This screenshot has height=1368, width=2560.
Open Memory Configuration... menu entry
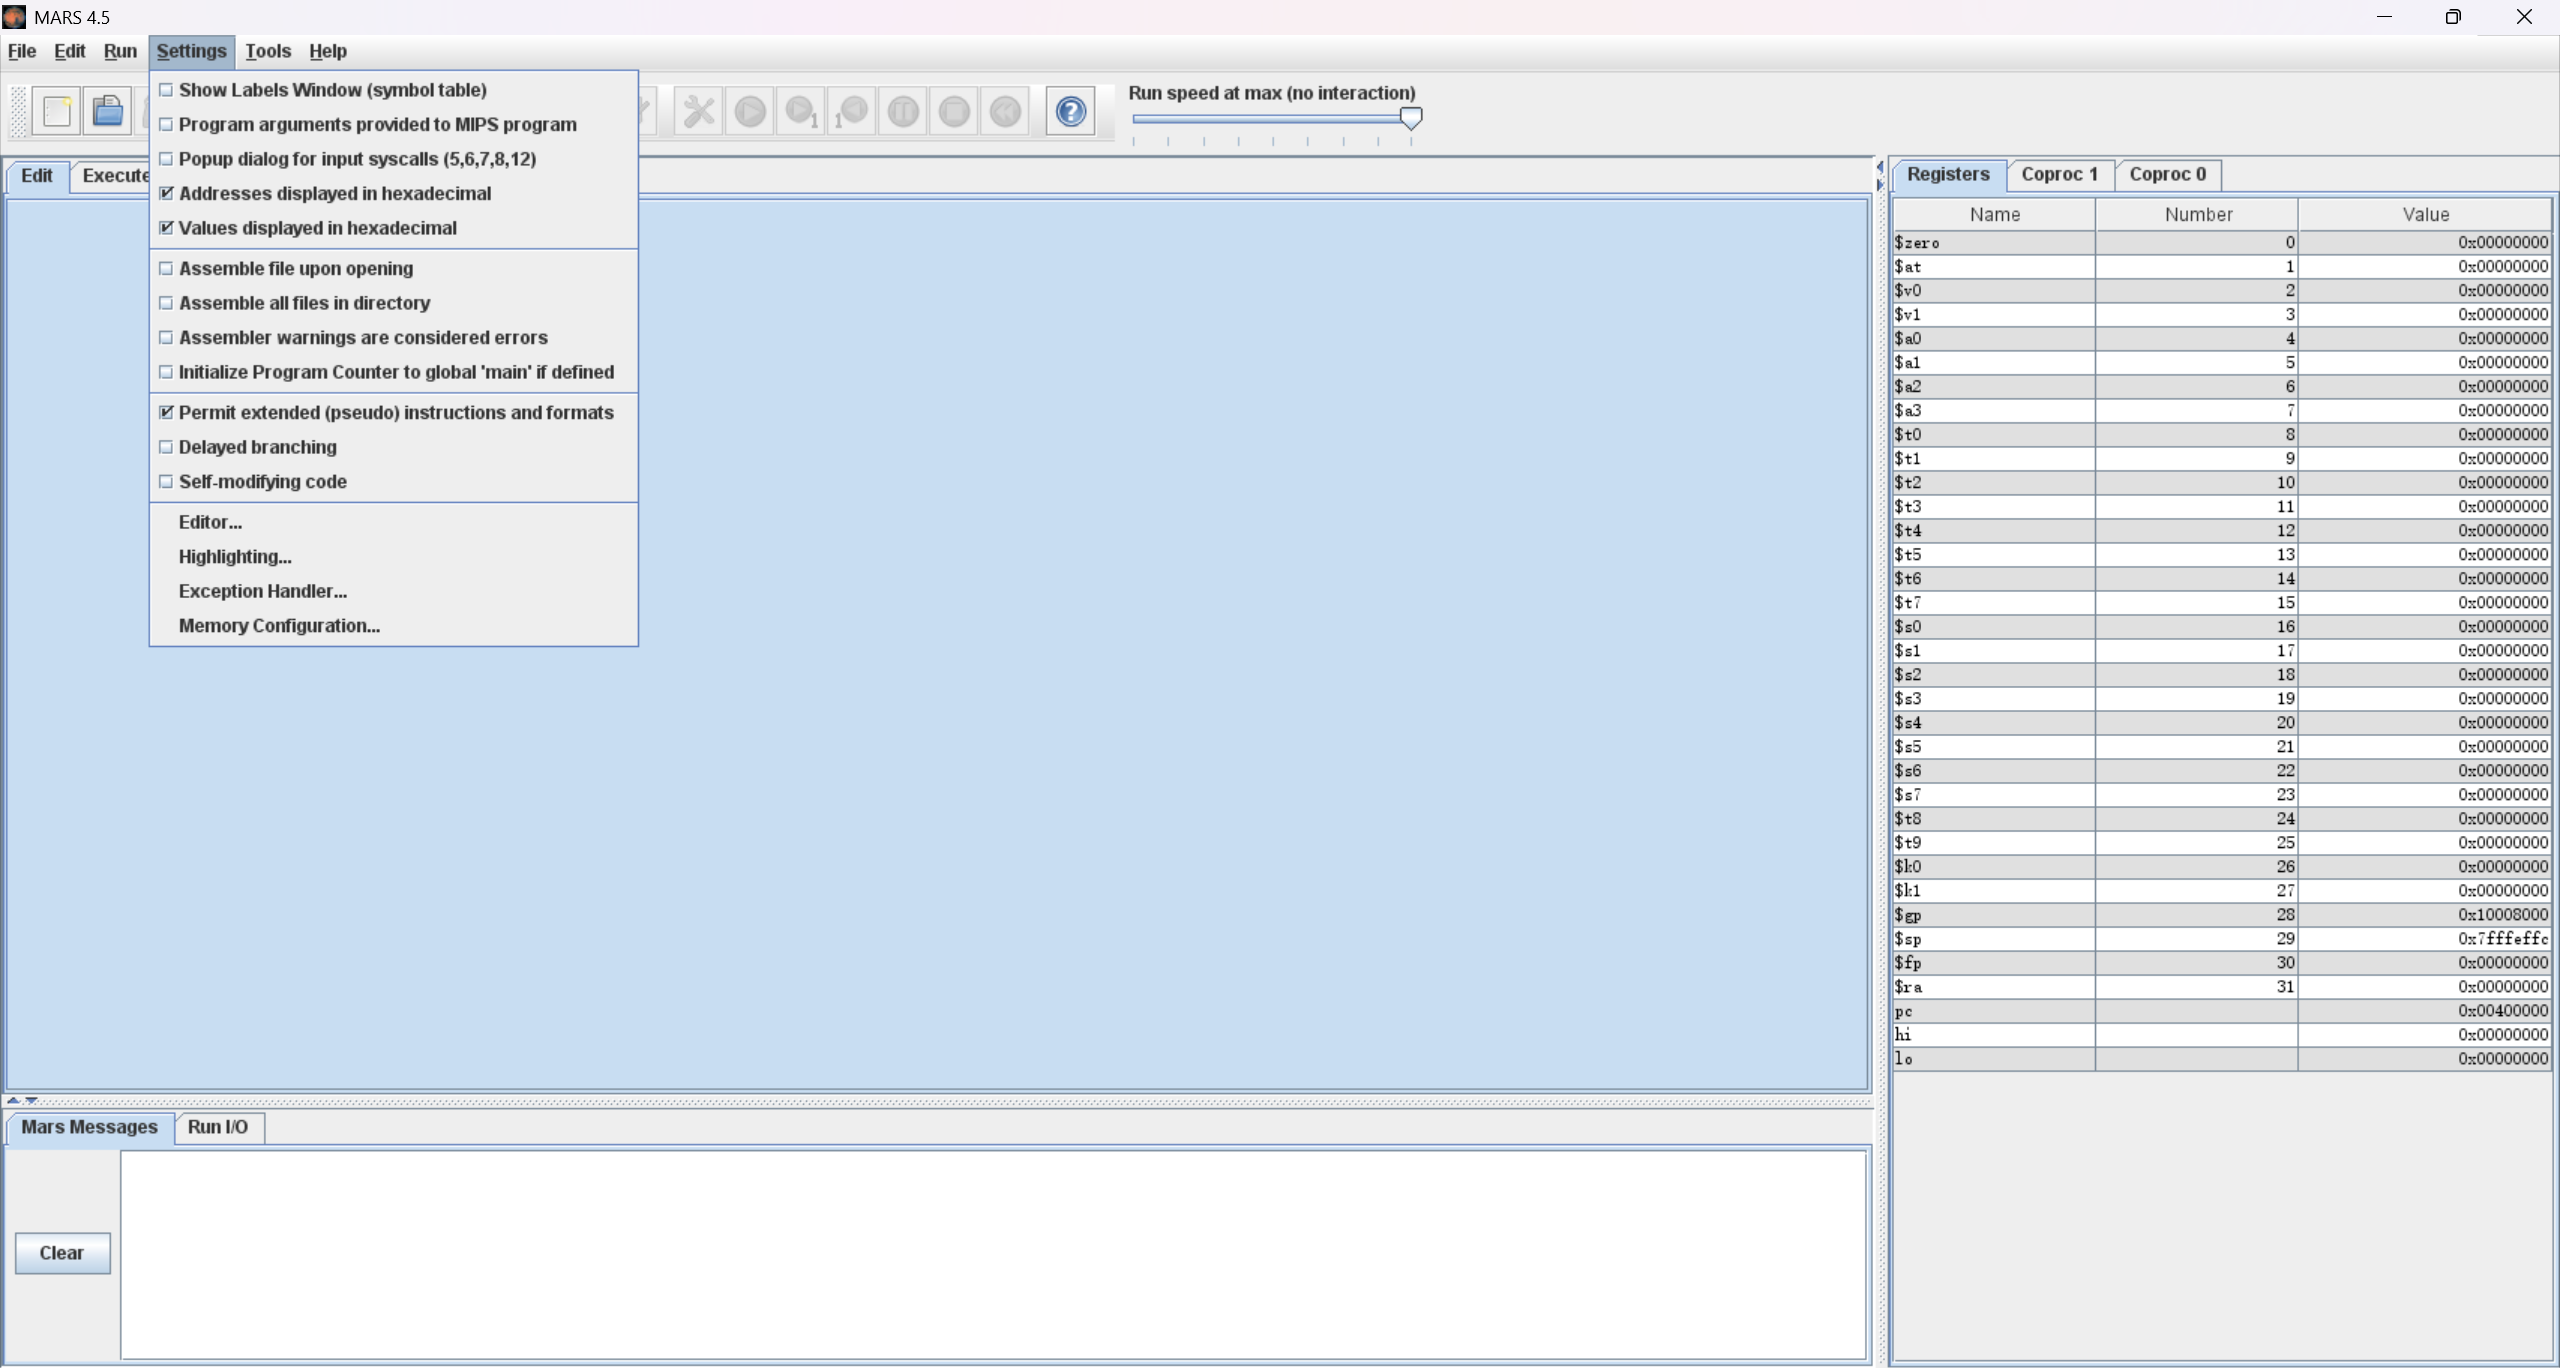click(279, 626)
